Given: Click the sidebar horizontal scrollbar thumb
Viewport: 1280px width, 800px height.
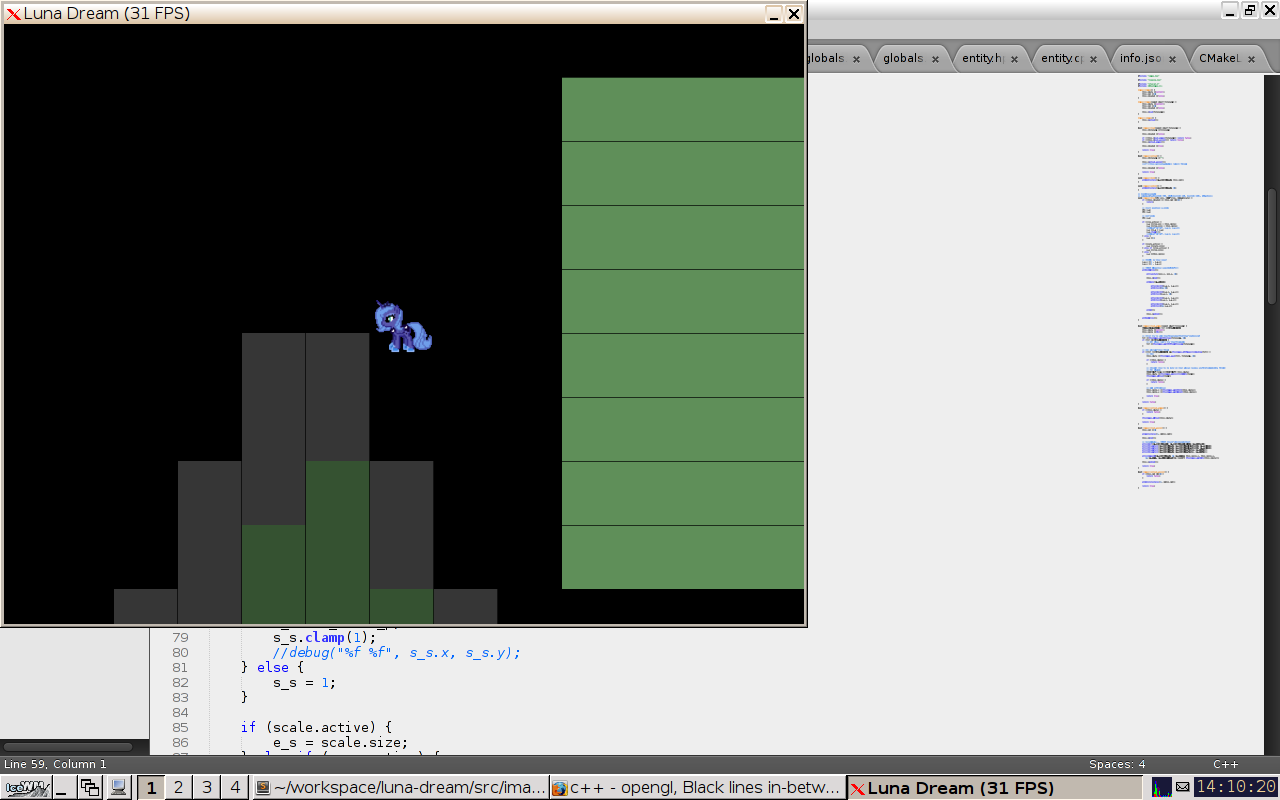Looking at the screenshot, I should [x=68, y=746].
